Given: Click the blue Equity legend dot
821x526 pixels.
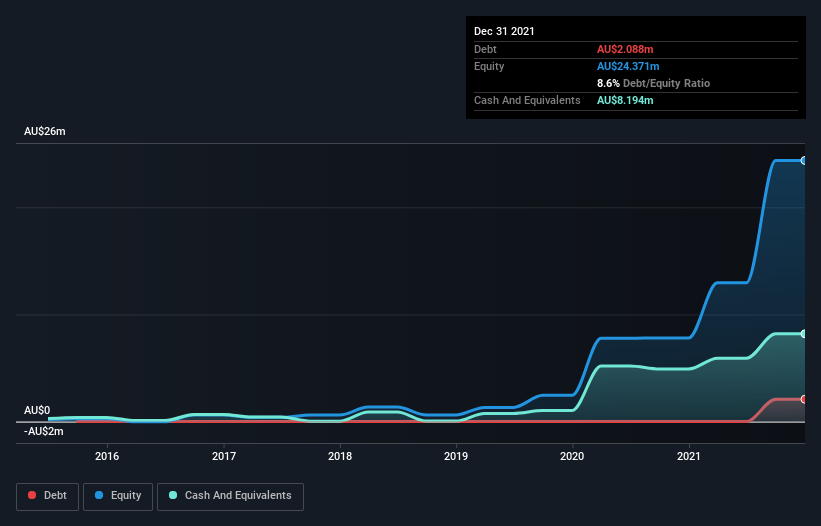Looking at the screenshot, I should 99,495.
